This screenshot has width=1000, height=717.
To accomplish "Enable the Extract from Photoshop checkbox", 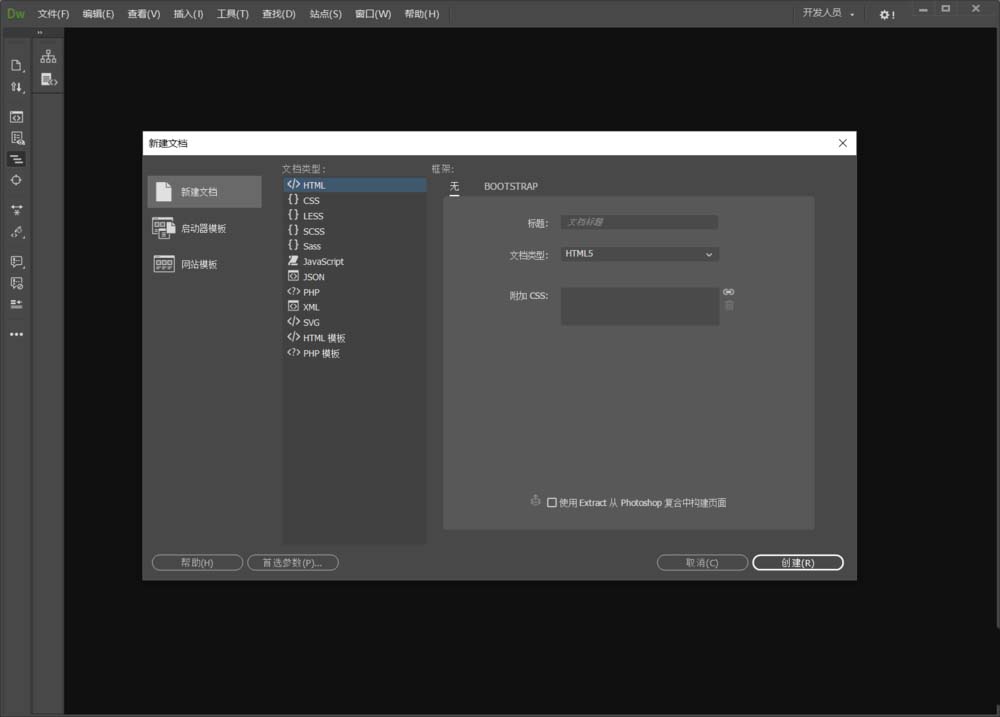I will point(552,503).
